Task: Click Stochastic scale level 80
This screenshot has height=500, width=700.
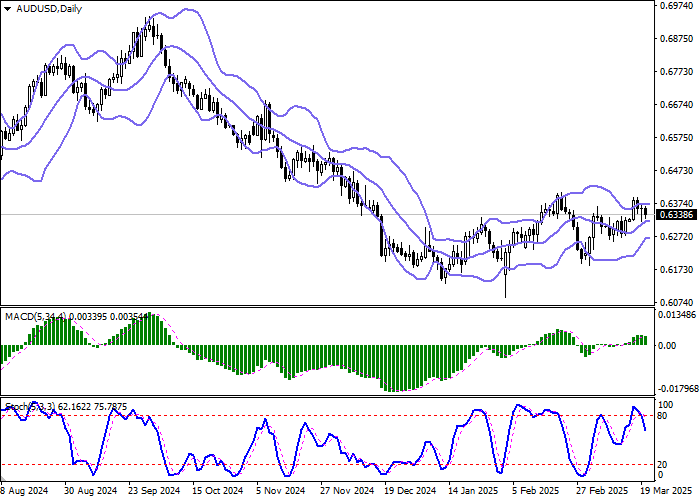Action: click(x=664, y=416)
